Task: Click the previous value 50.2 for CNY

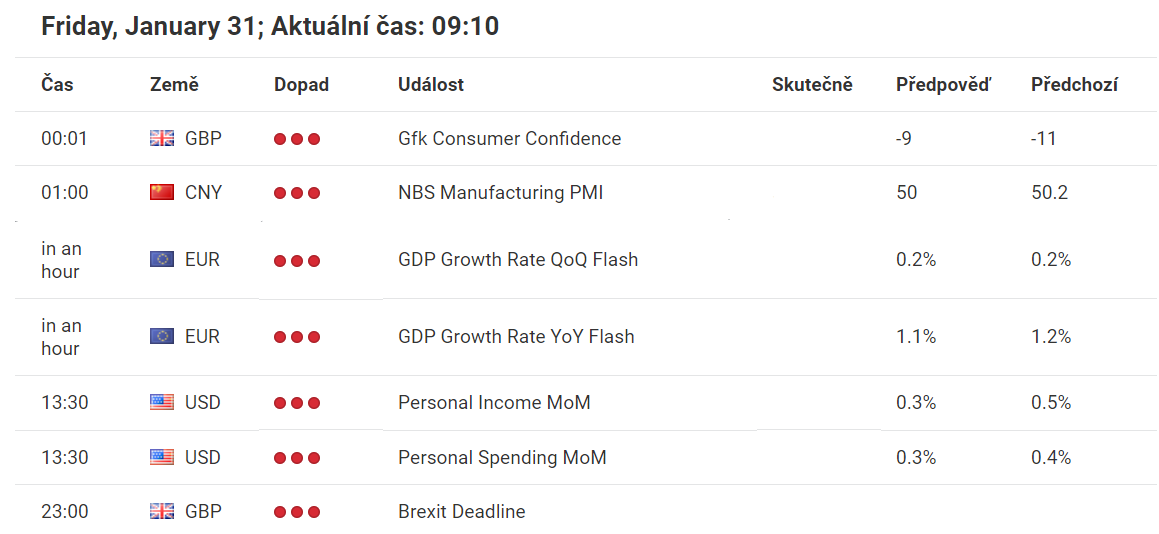Action: click(x=1050, y=193)
